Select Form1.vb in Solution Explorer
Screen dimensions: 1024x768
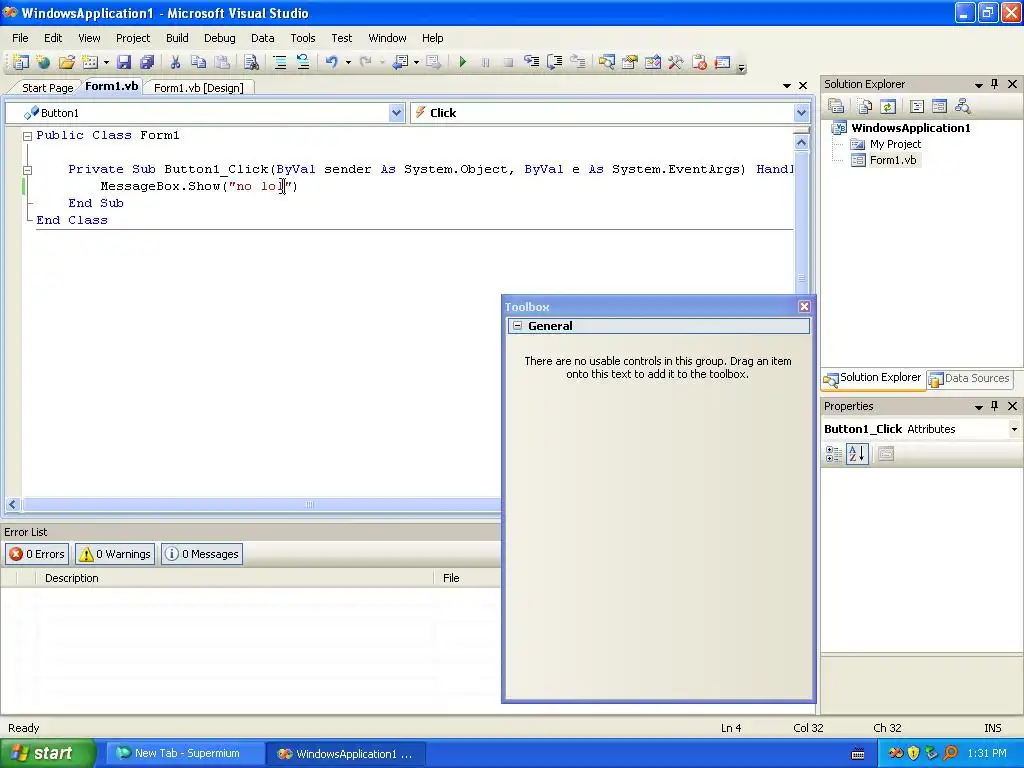pos(892,160)
